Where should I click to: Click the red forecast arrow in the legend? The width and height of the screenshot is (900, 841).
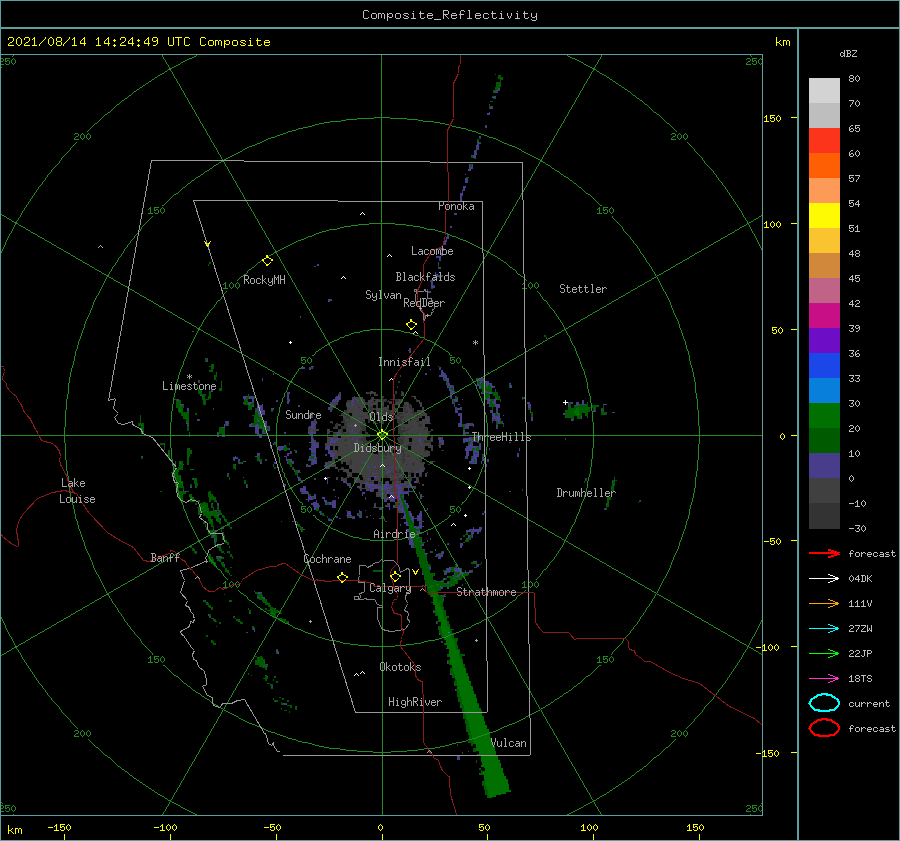[x=824, y=553]
